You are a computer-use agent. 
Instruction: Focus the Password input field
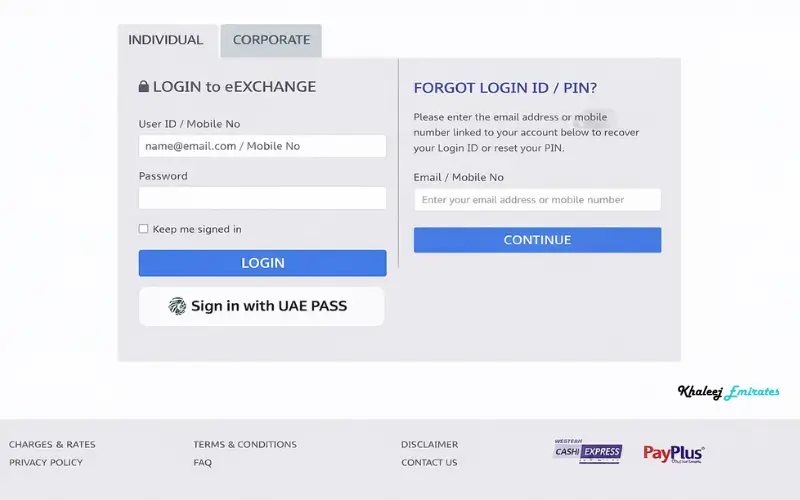click(x=262, y=198)
